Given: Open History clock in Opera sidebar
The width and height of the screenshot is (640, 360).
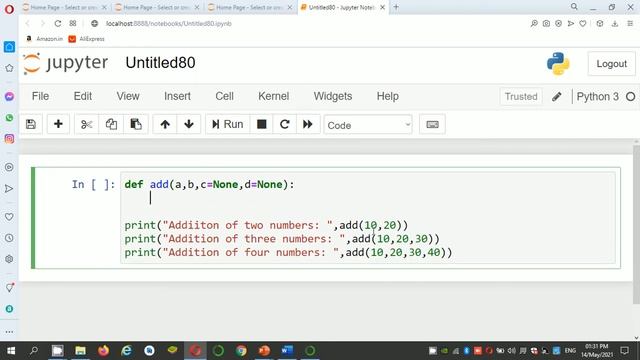Looking at the screenshot, I should point(9,238).
